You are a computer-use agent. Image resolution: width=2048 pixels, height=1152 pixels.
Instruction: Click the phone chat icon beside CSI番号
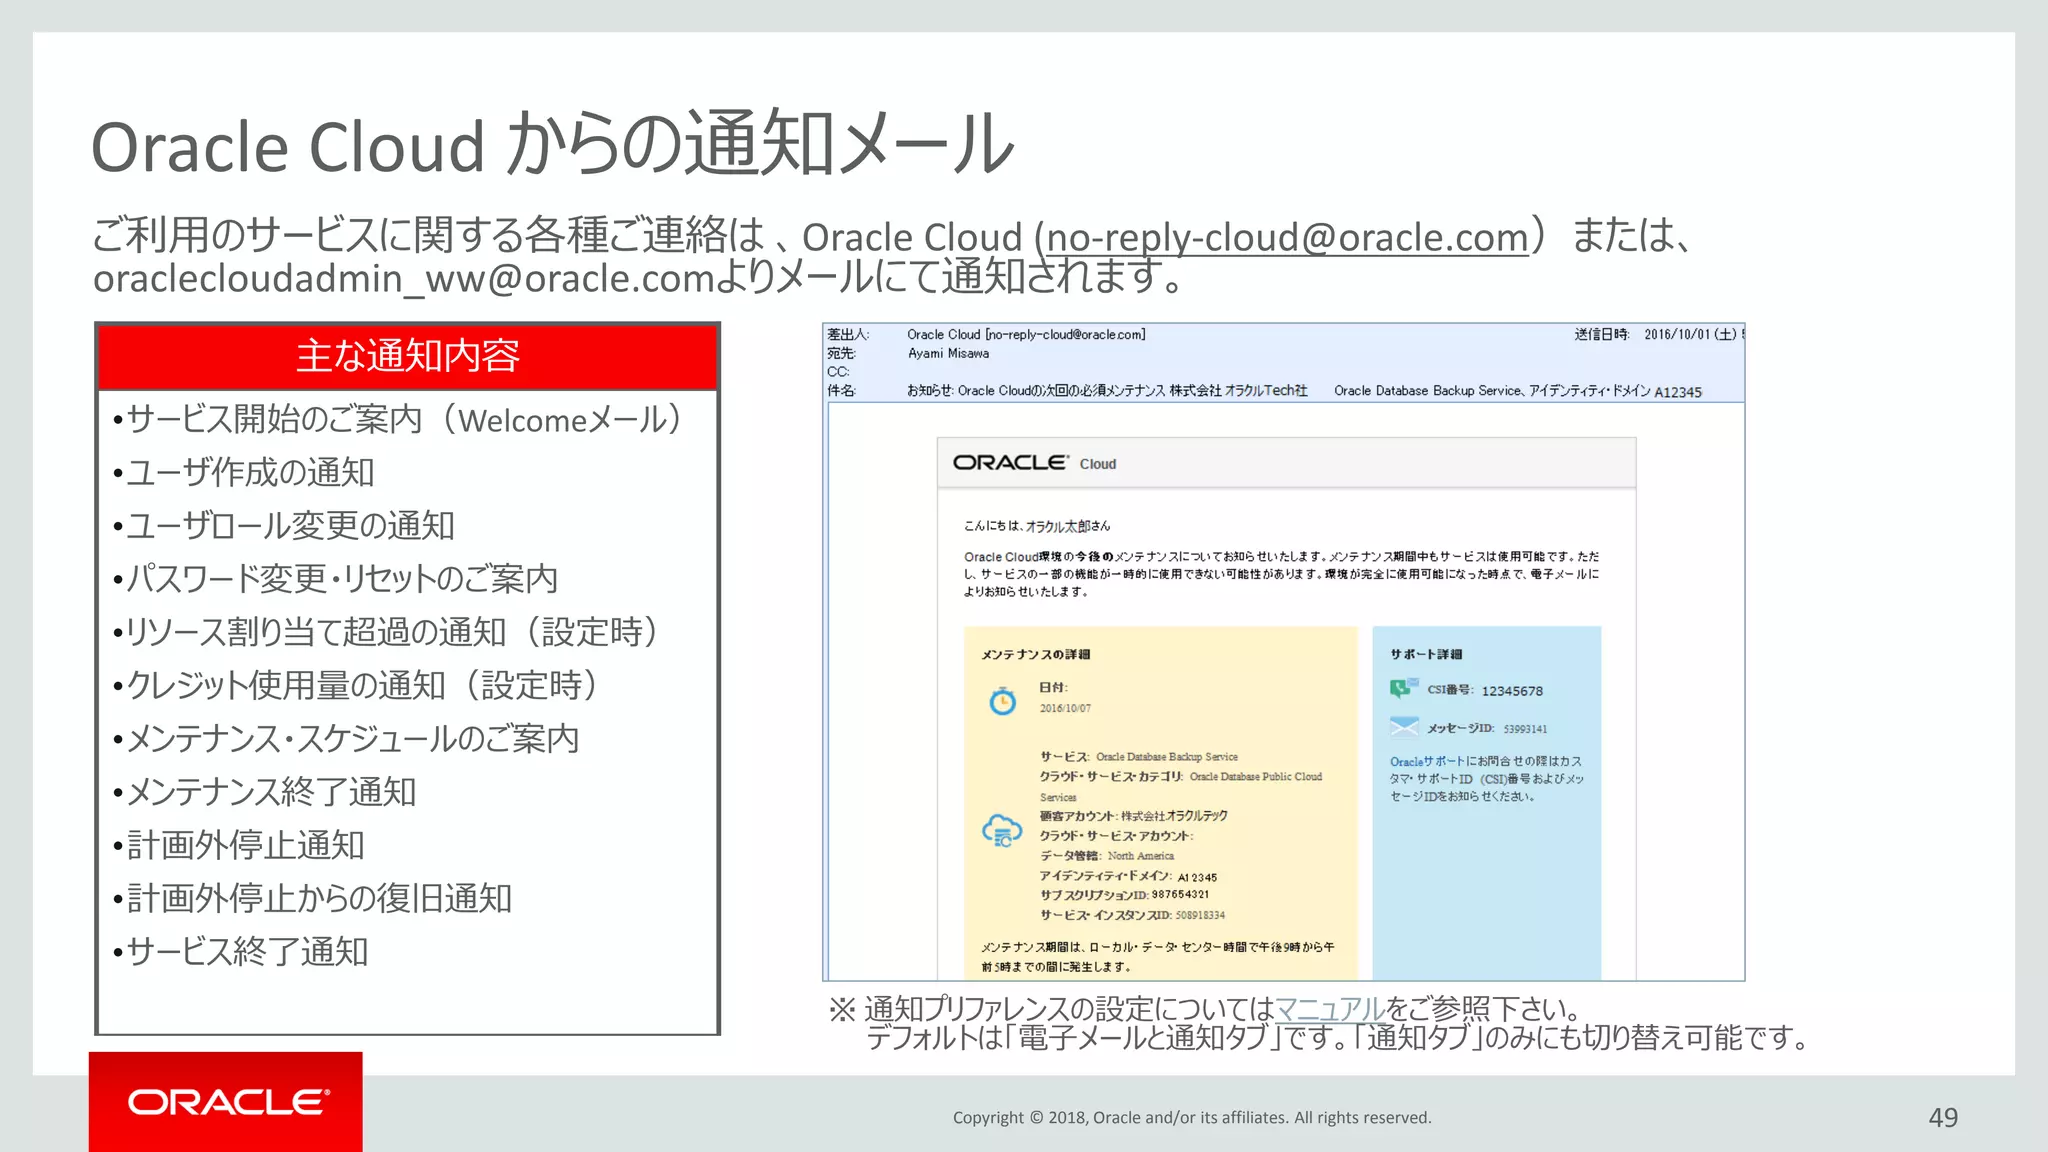pyautogui.click(x=1404, y=688)
